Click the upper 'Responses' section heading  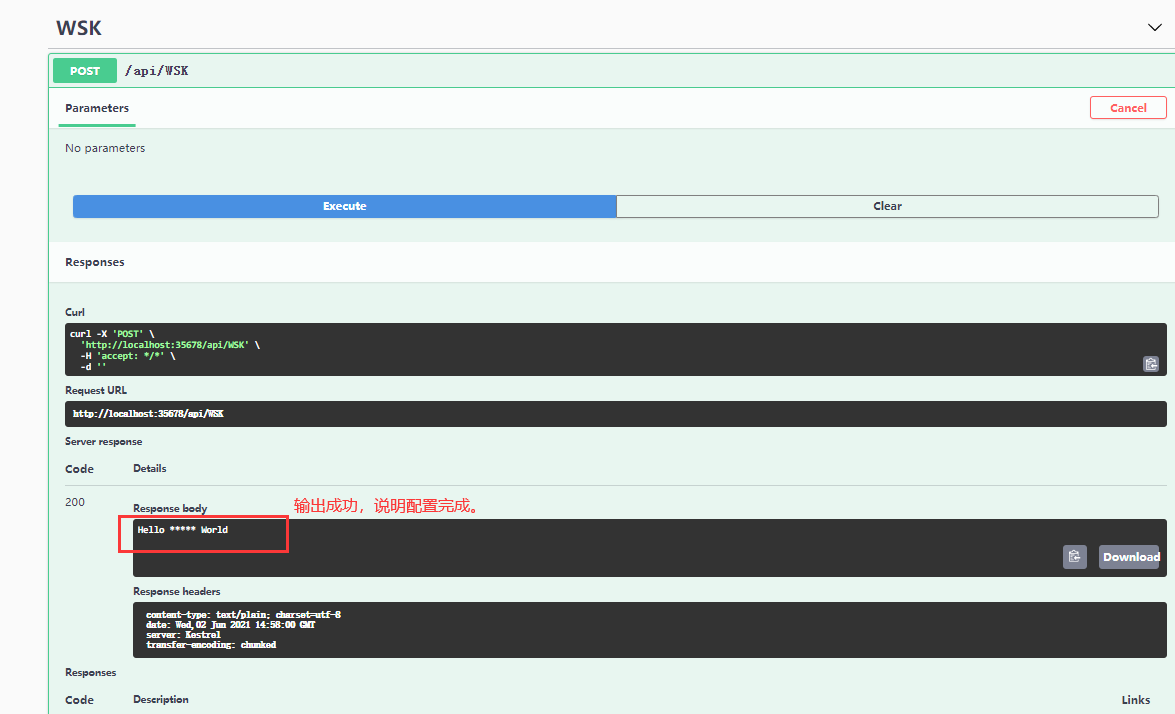pyautogui.click(x=94, y=262)
